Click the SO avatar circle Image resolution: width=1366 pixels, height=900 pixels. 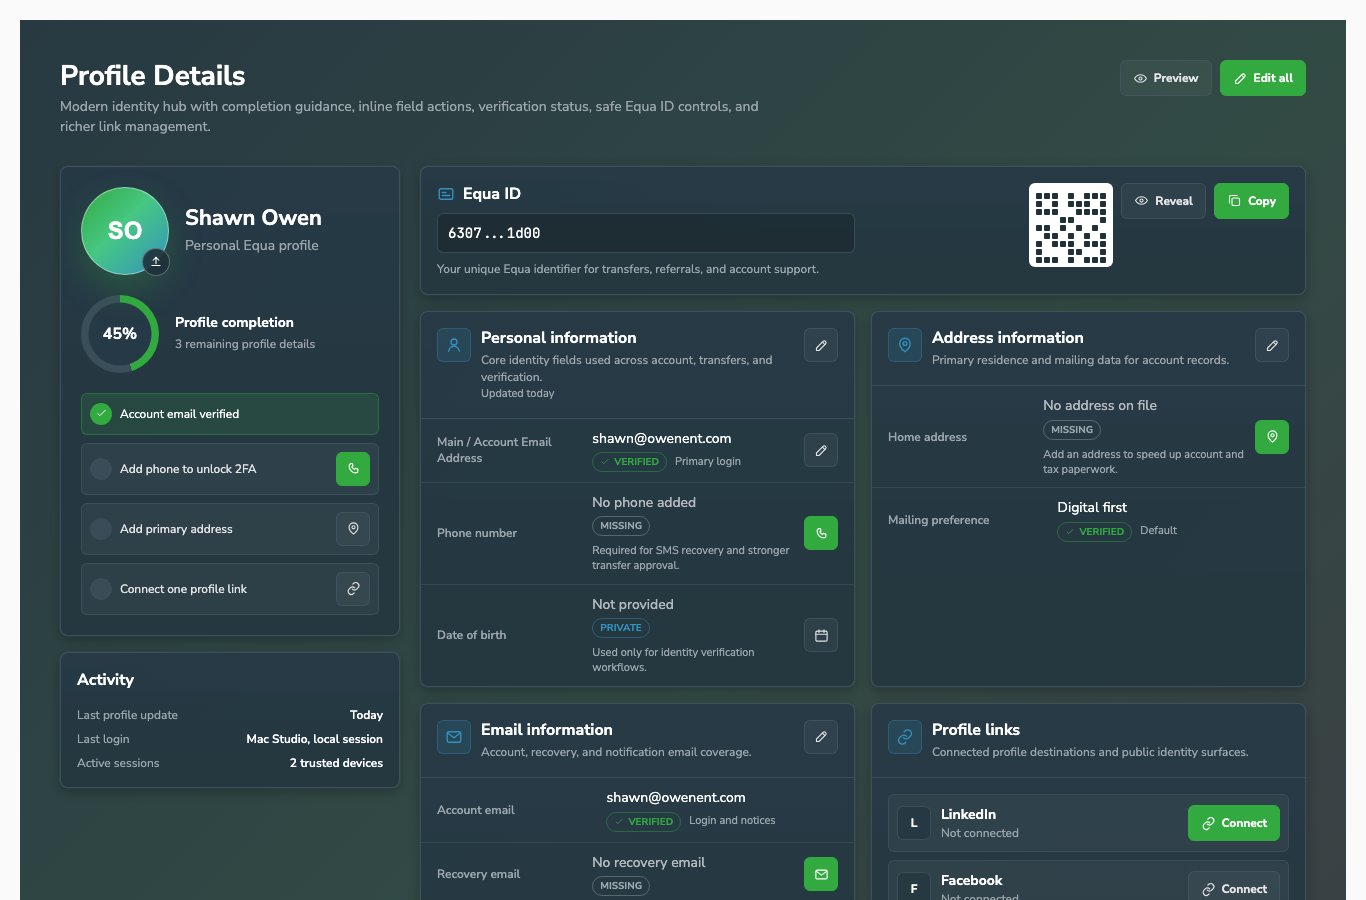(x=125, y=231)
